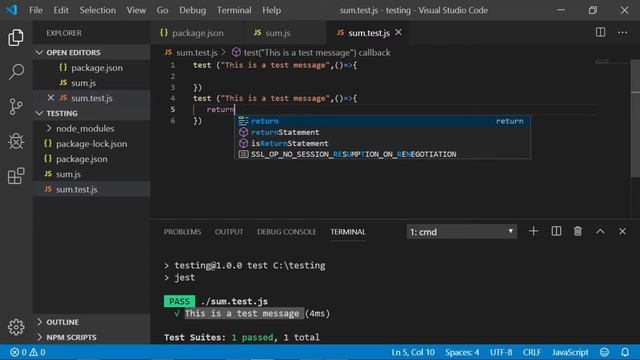Image resolution: width=640 pixels, height=360 pixels.
Task: Open the Extensions view
Action: 16,176
